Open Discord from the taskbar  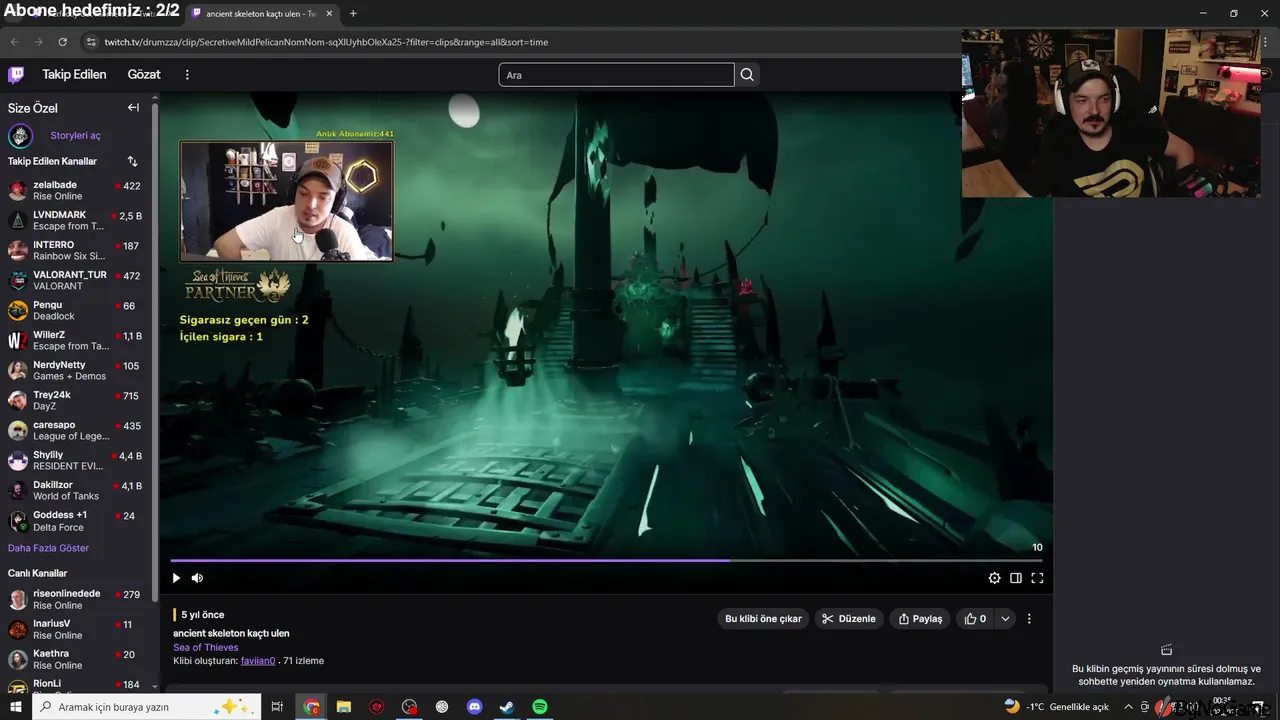point(475,707)
